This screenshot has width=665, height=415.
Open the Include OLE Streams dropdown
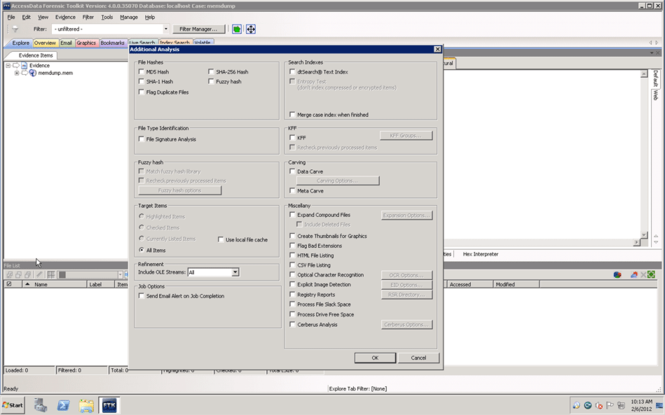tap(235, 272)
